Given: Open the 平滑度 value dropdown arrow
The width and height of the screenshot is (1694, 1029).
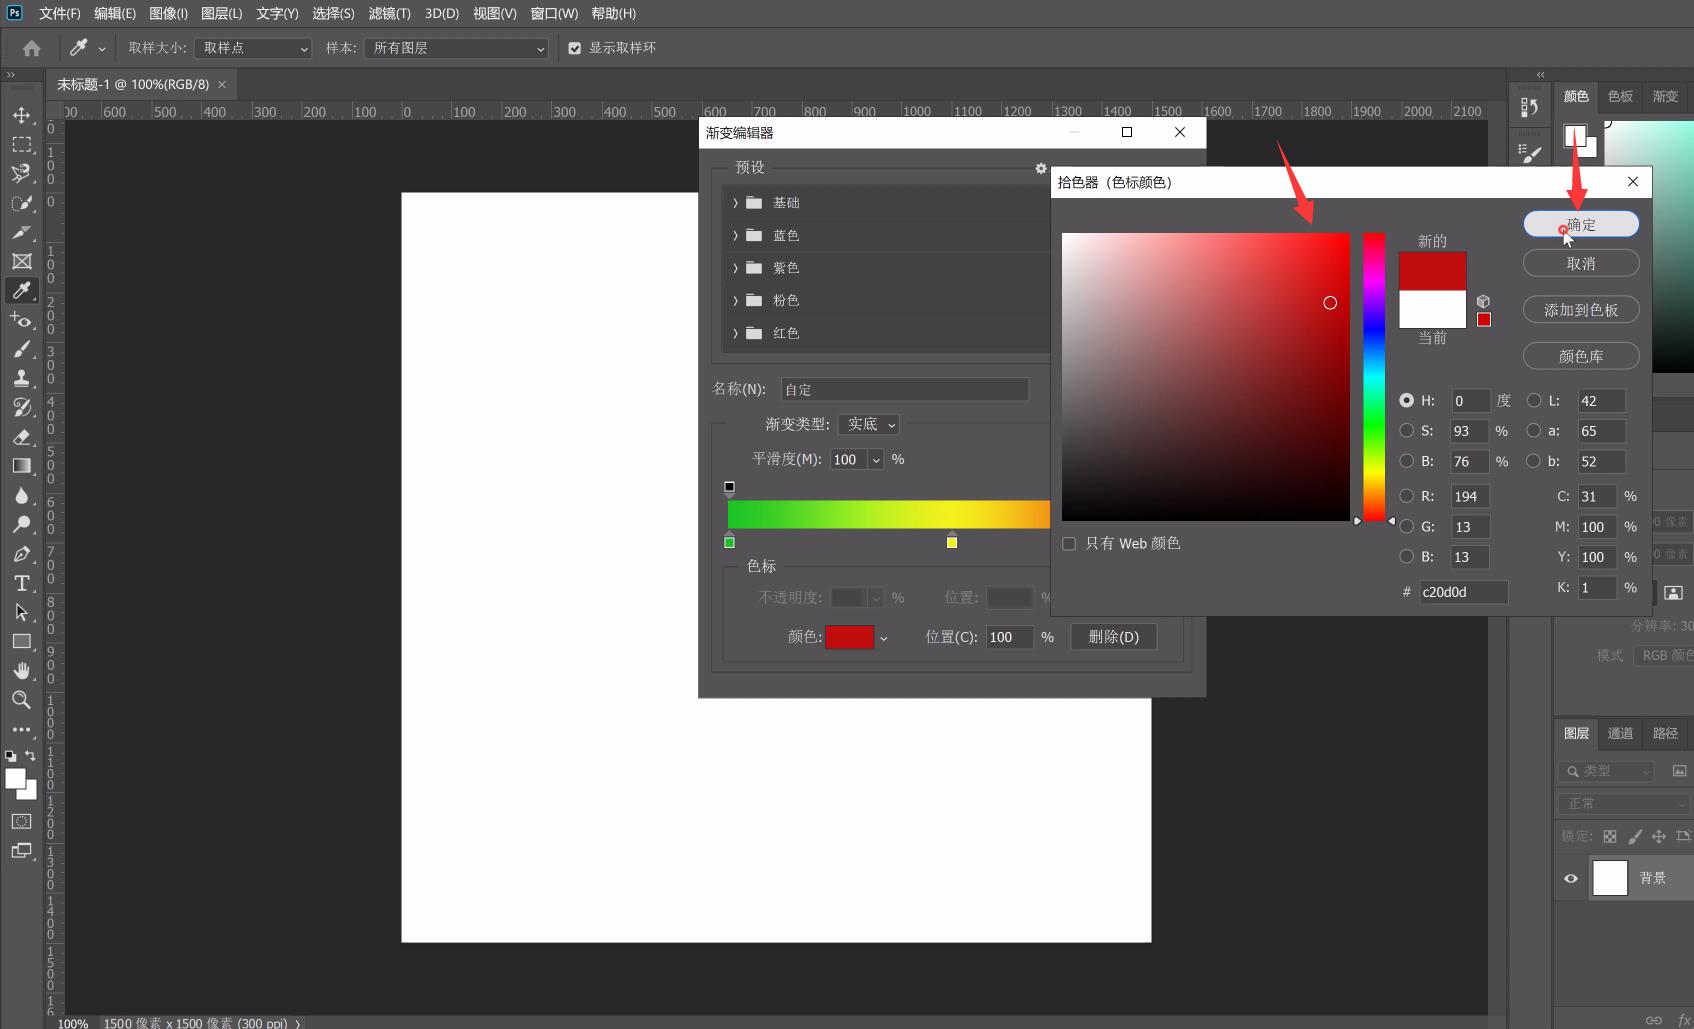Looking at the screenshot, I should coord(876,460).
